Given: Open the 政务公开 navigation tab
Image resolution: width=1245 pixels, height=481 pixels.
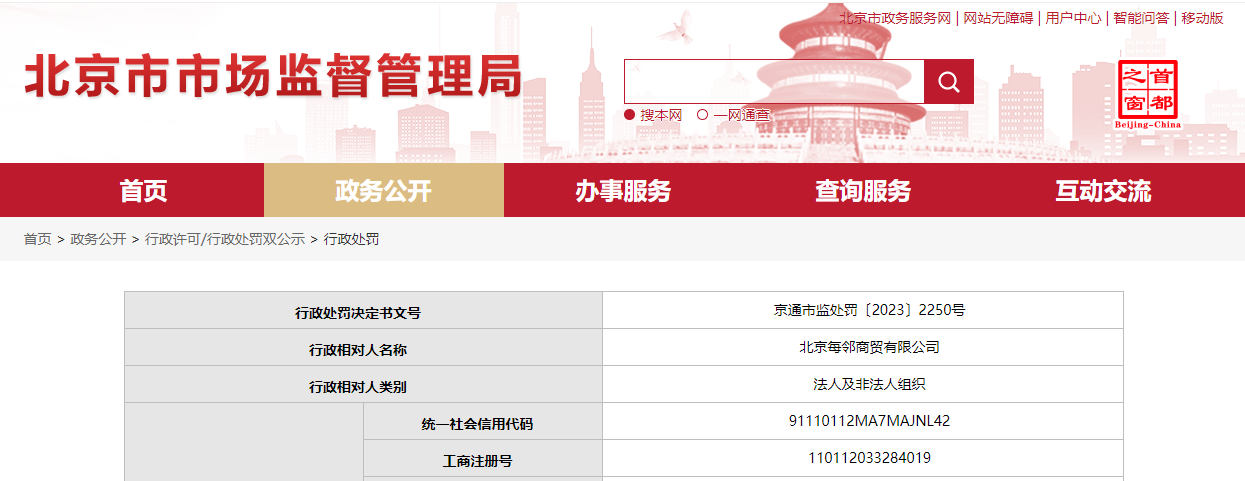Looking at the screenshot, I should (x=384, y=190).
